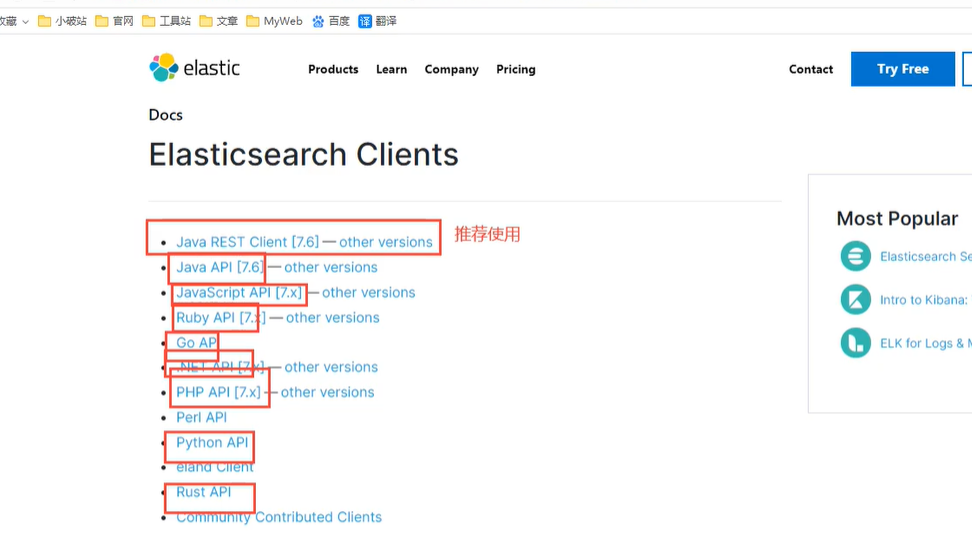This screenshot has height=533, width=972.
Task: Open the JavaScript API [7.x] link
Action: 239,292
